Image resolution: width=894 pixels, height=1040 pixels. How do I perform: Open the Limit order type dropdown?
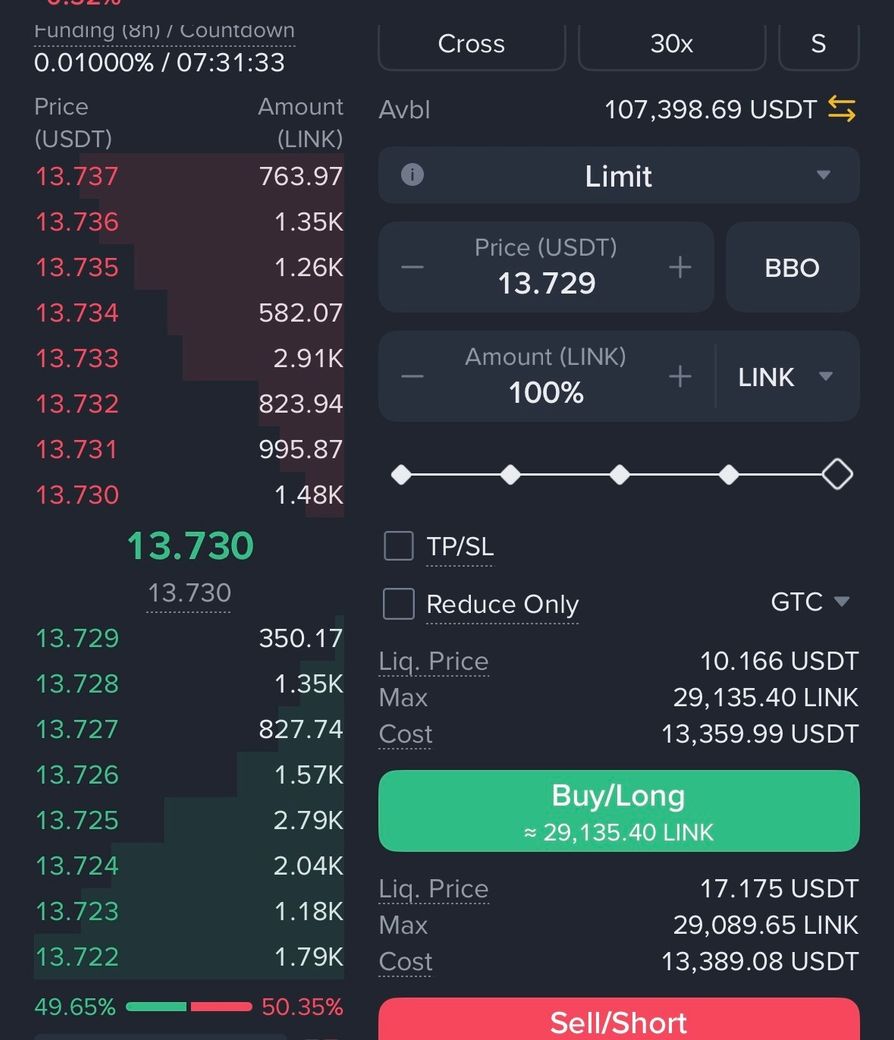[619, 176]
